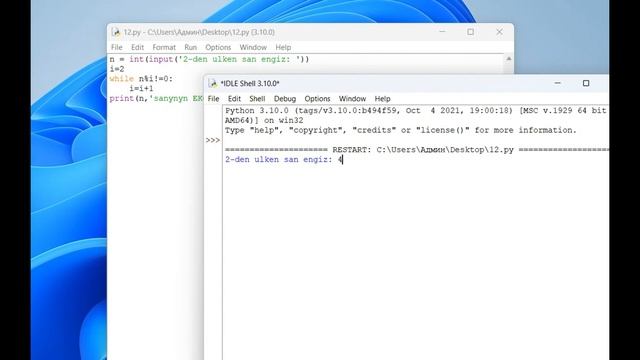Open Window menu in 12.py editor window
Screen dimensions: 640x360
pyautogui.click(x=253, y=47)
